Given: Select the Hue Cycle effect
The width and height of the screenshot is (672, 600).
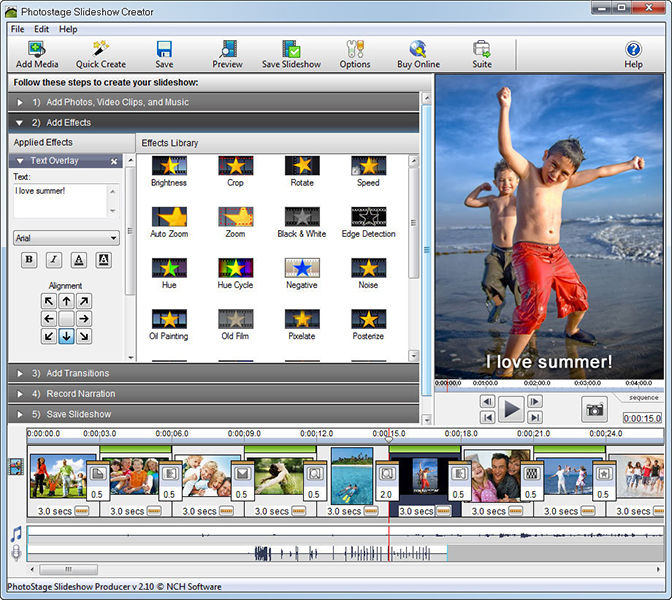Looking at the screenshot, I should (235, 268).
